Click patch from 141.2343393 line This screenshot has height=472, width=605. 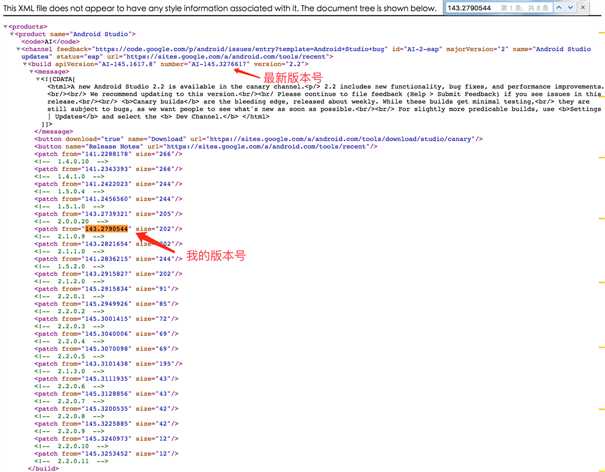[x=108, y=169]
